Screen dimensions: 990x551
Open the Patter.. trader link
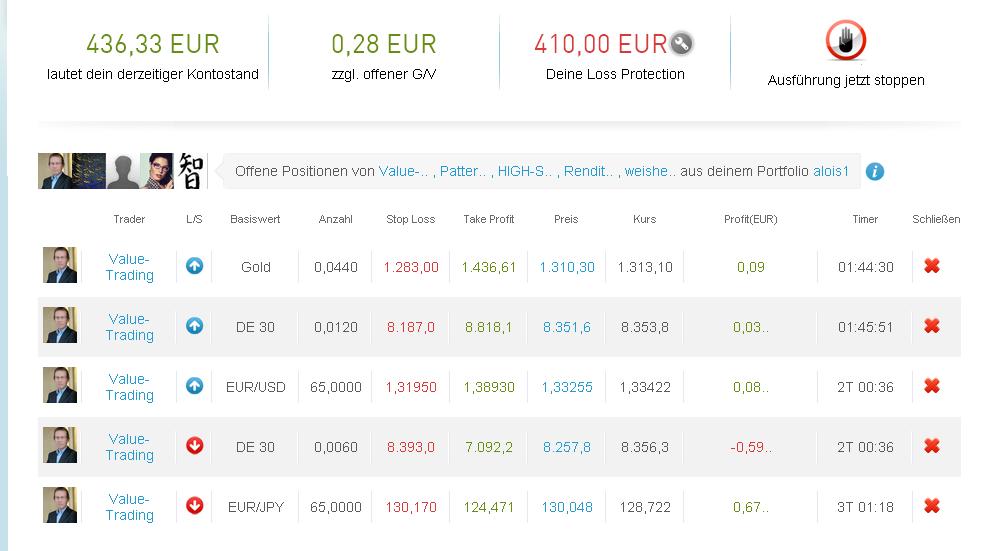pyautogui.click(x=463, y=171)
